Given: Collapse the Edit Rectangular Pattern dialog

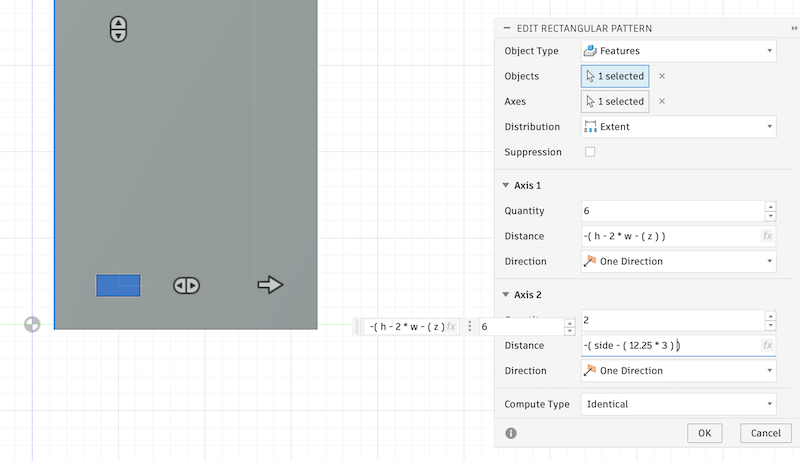Looking at the screenshot, I should click(507, 29).
